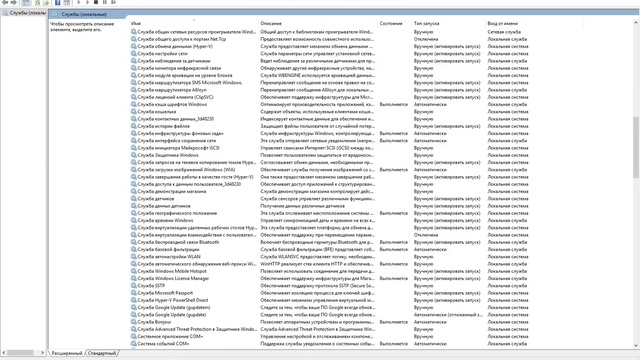Image resolution: width=640 pixels, height=360 pixels.
Task: Click the scroll-up arrow of services list
Action: tap(636, 23)
